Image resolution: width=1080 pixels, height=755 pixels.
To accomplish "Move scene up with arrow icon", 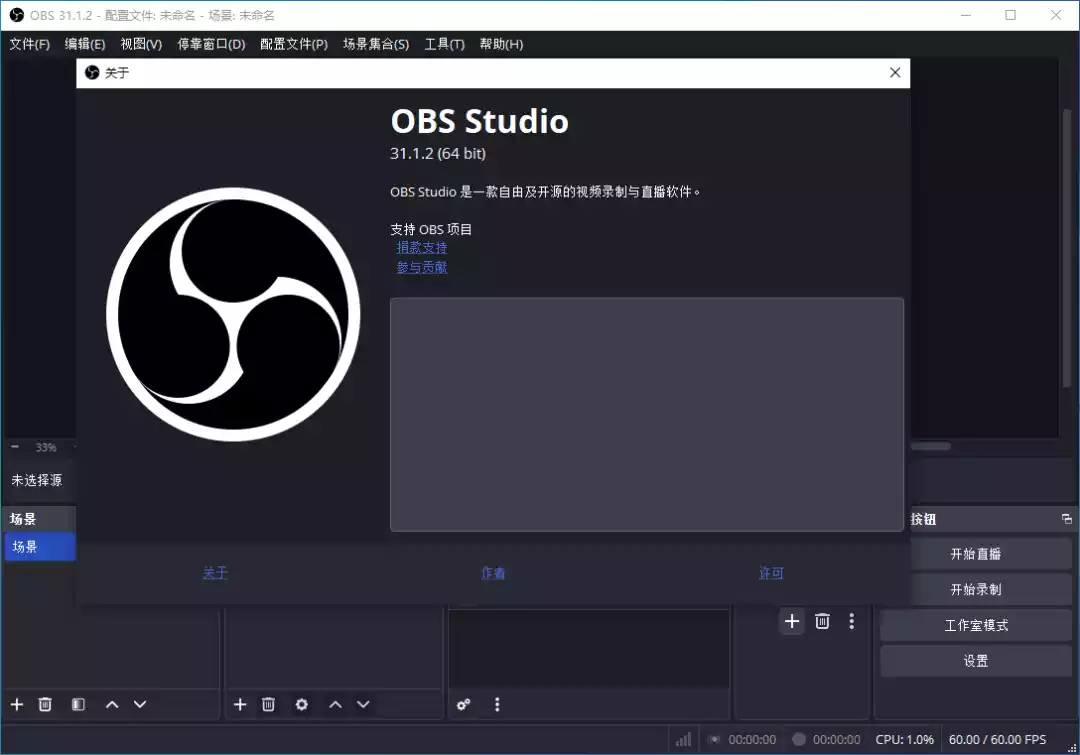I will pyautogui.click(x=112, y=704).
